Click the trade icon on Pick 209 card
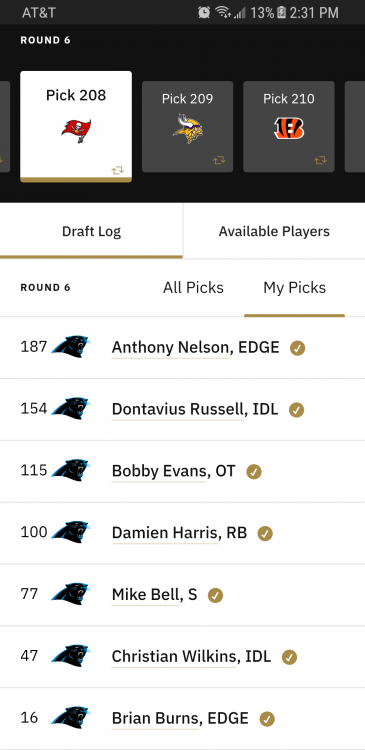The width and height of the screenshot is (365, 750). pyautogui.click(x=219, y=160)
